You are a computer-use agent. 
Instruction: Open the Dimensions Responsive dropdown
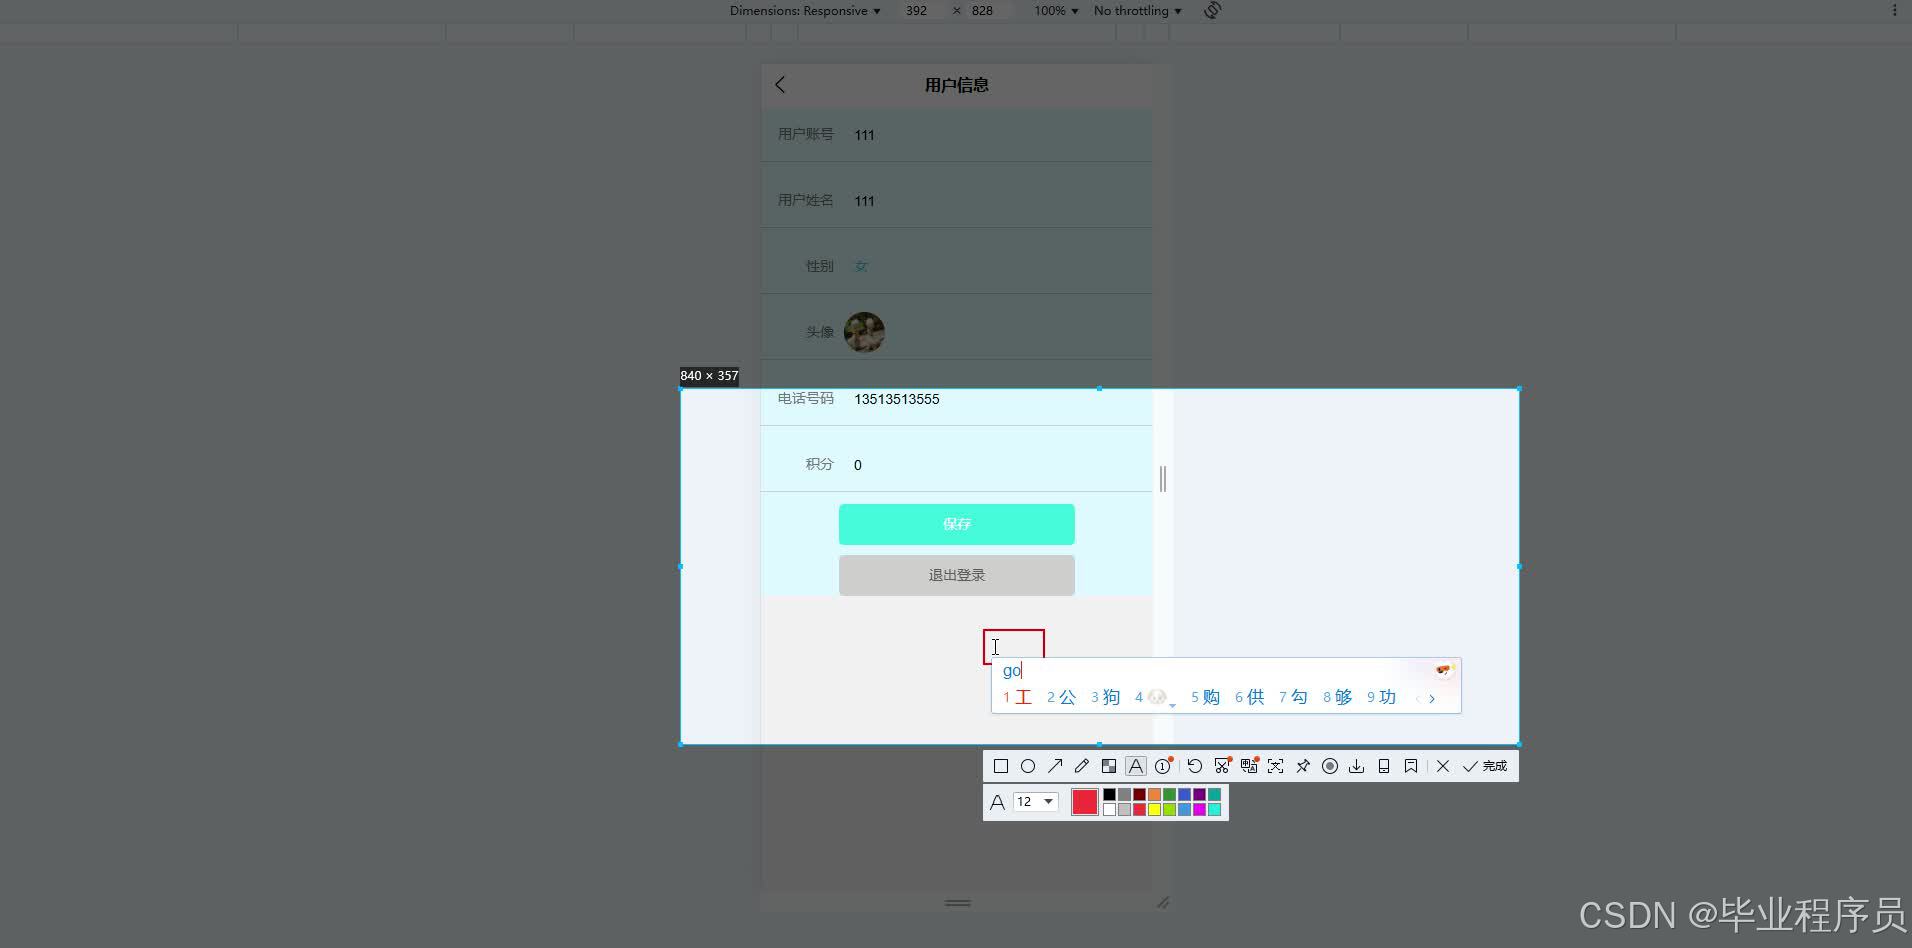[805, 10]
